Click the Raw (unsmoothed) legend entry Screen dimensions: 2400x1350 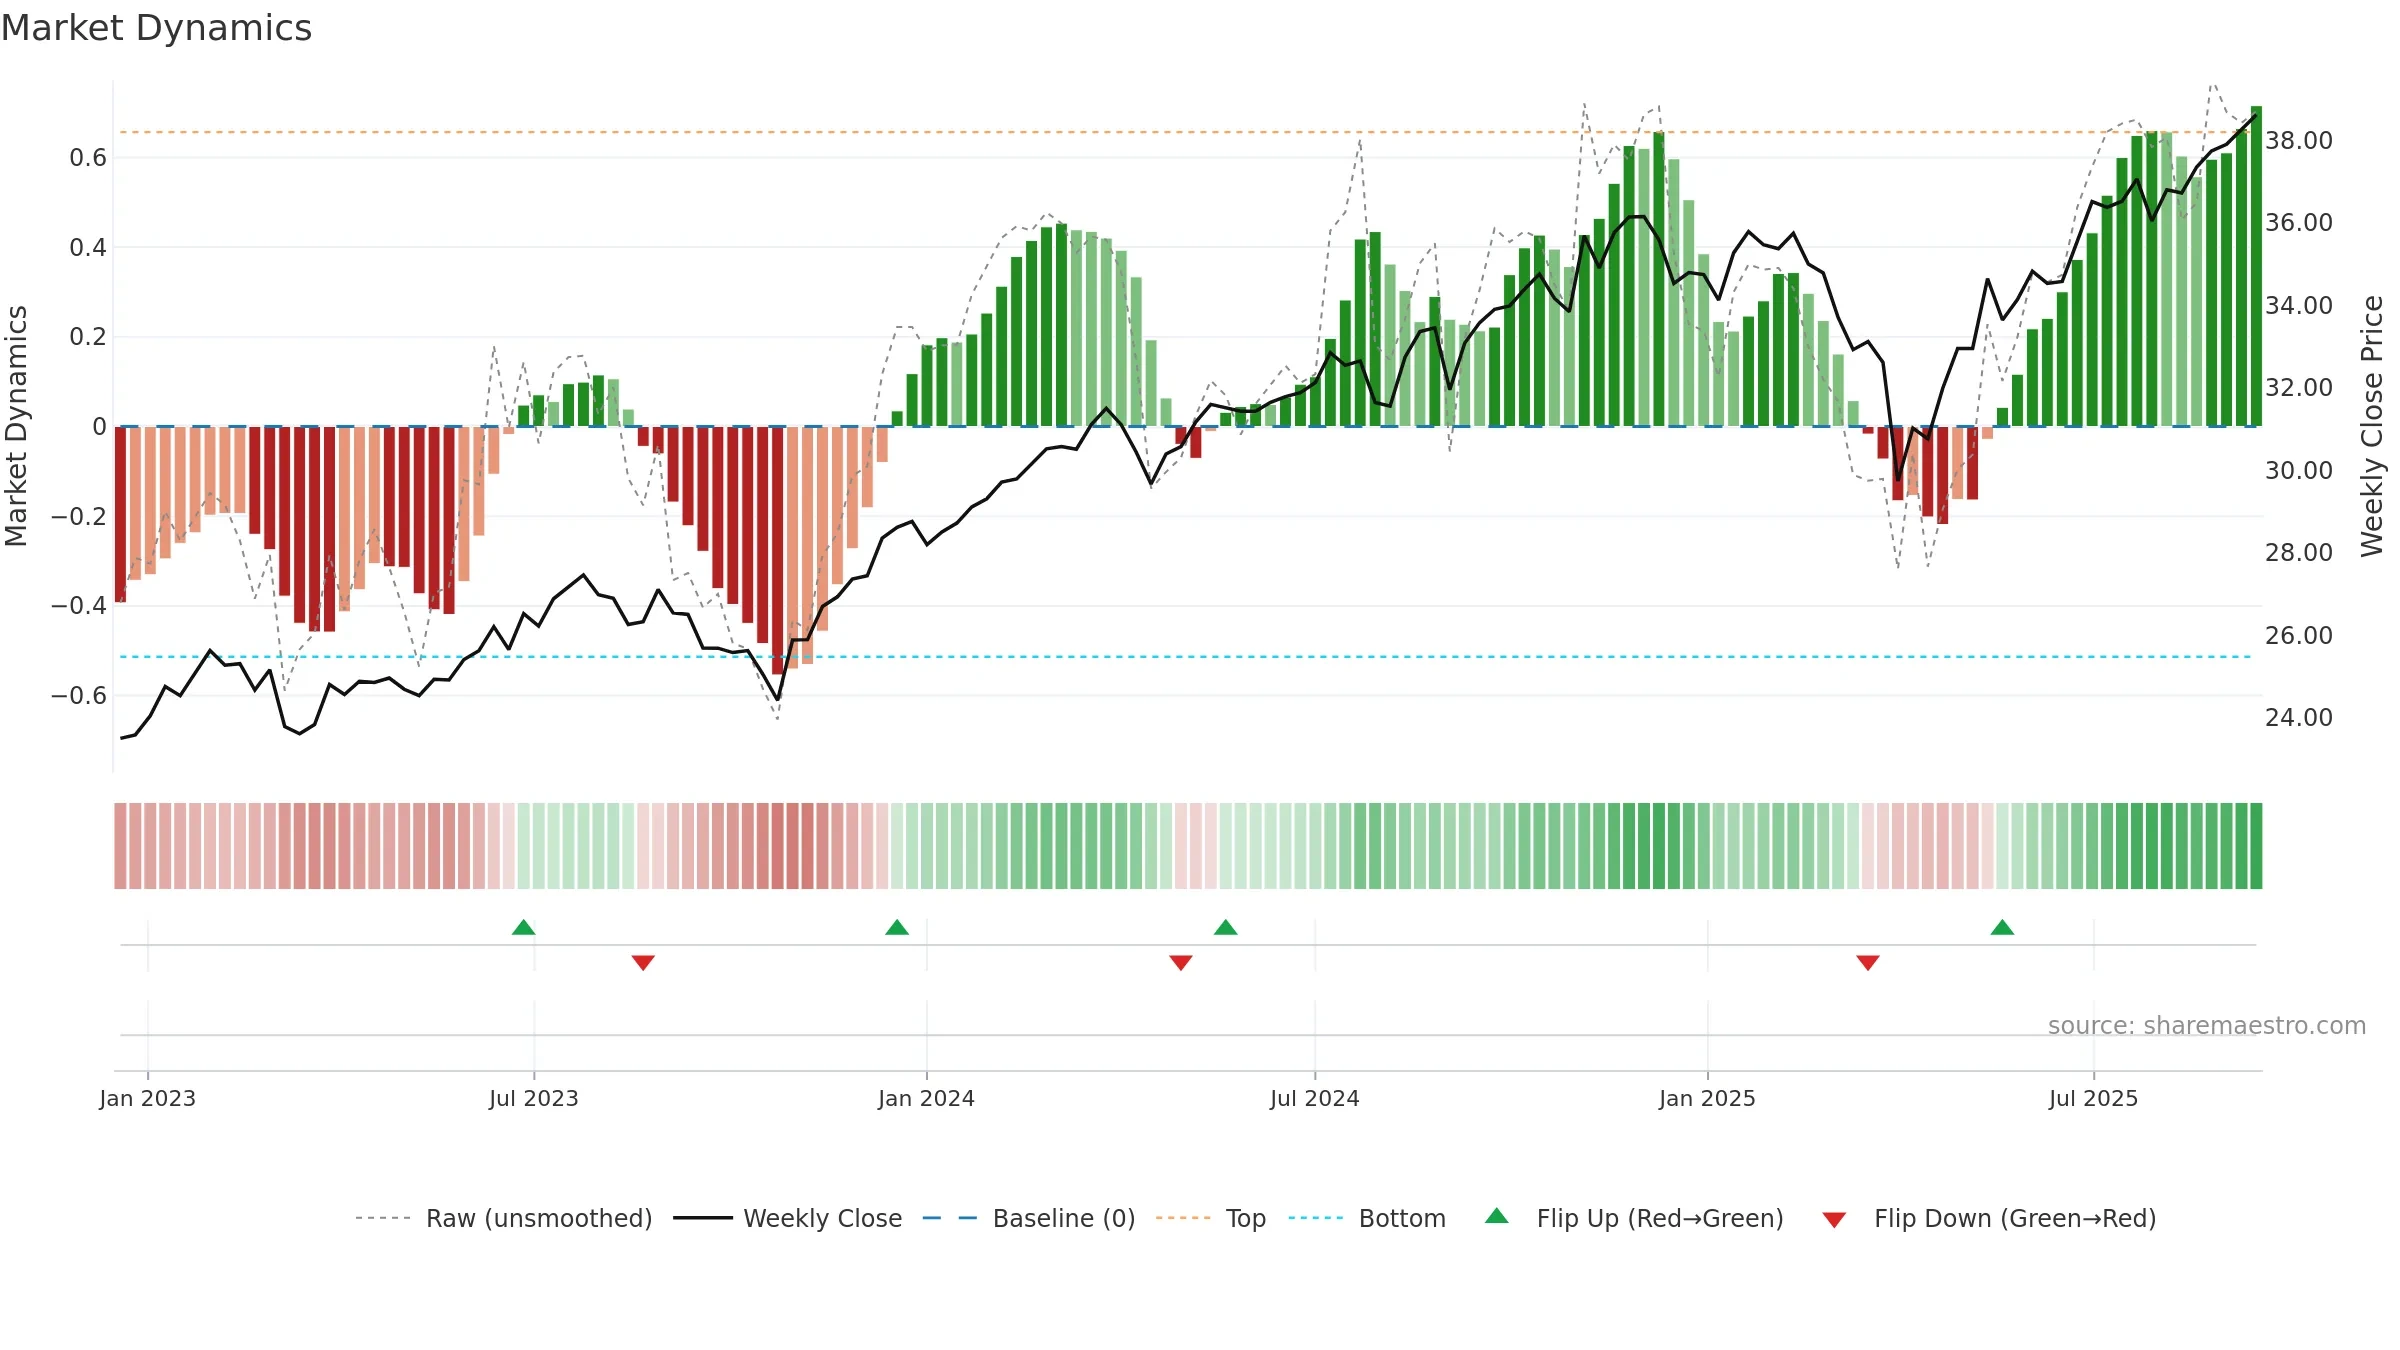504,1218
